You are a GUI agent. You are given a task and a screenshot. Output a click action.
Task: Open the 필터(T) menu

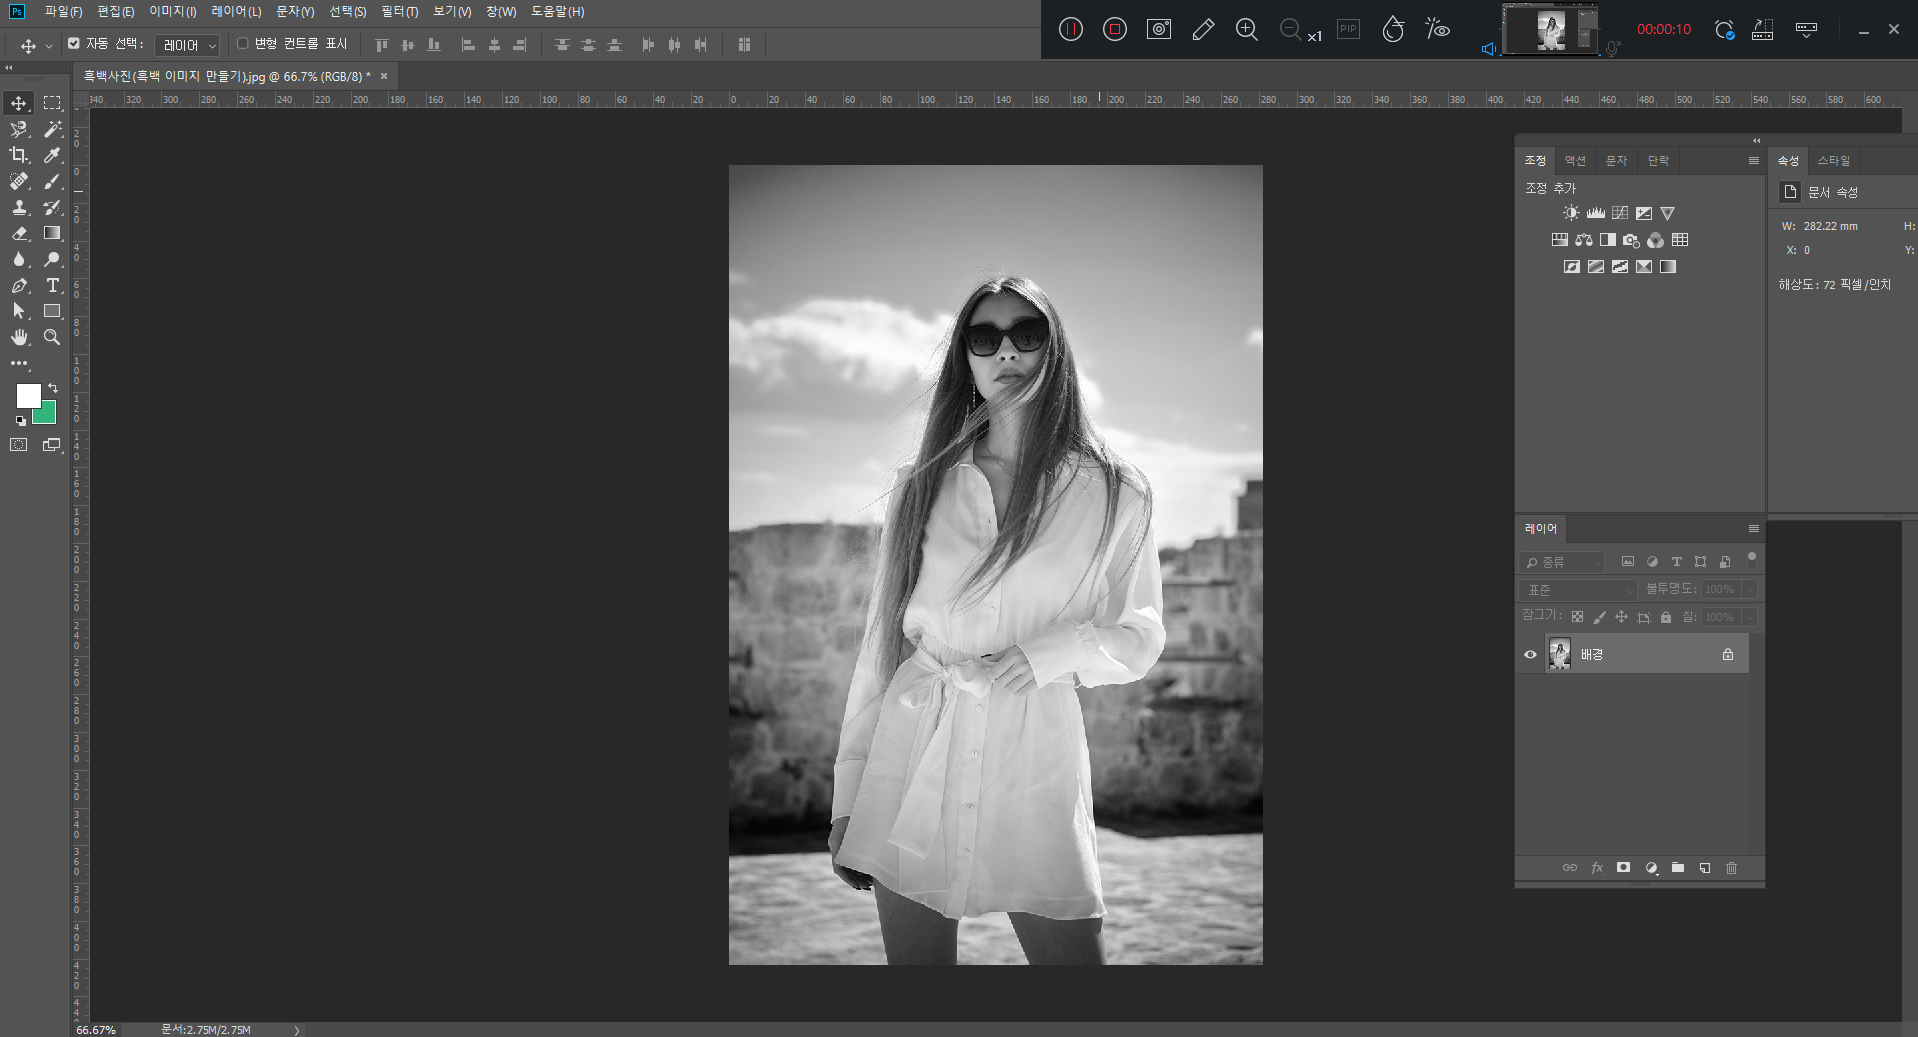point(399,12)
